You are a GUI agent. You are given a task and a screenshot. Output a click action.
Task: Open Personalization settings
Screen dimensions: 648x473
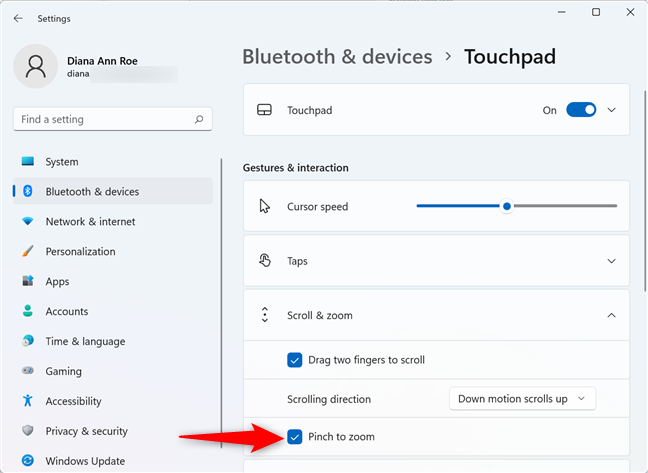pyautogui.click(x=113, y=251)
